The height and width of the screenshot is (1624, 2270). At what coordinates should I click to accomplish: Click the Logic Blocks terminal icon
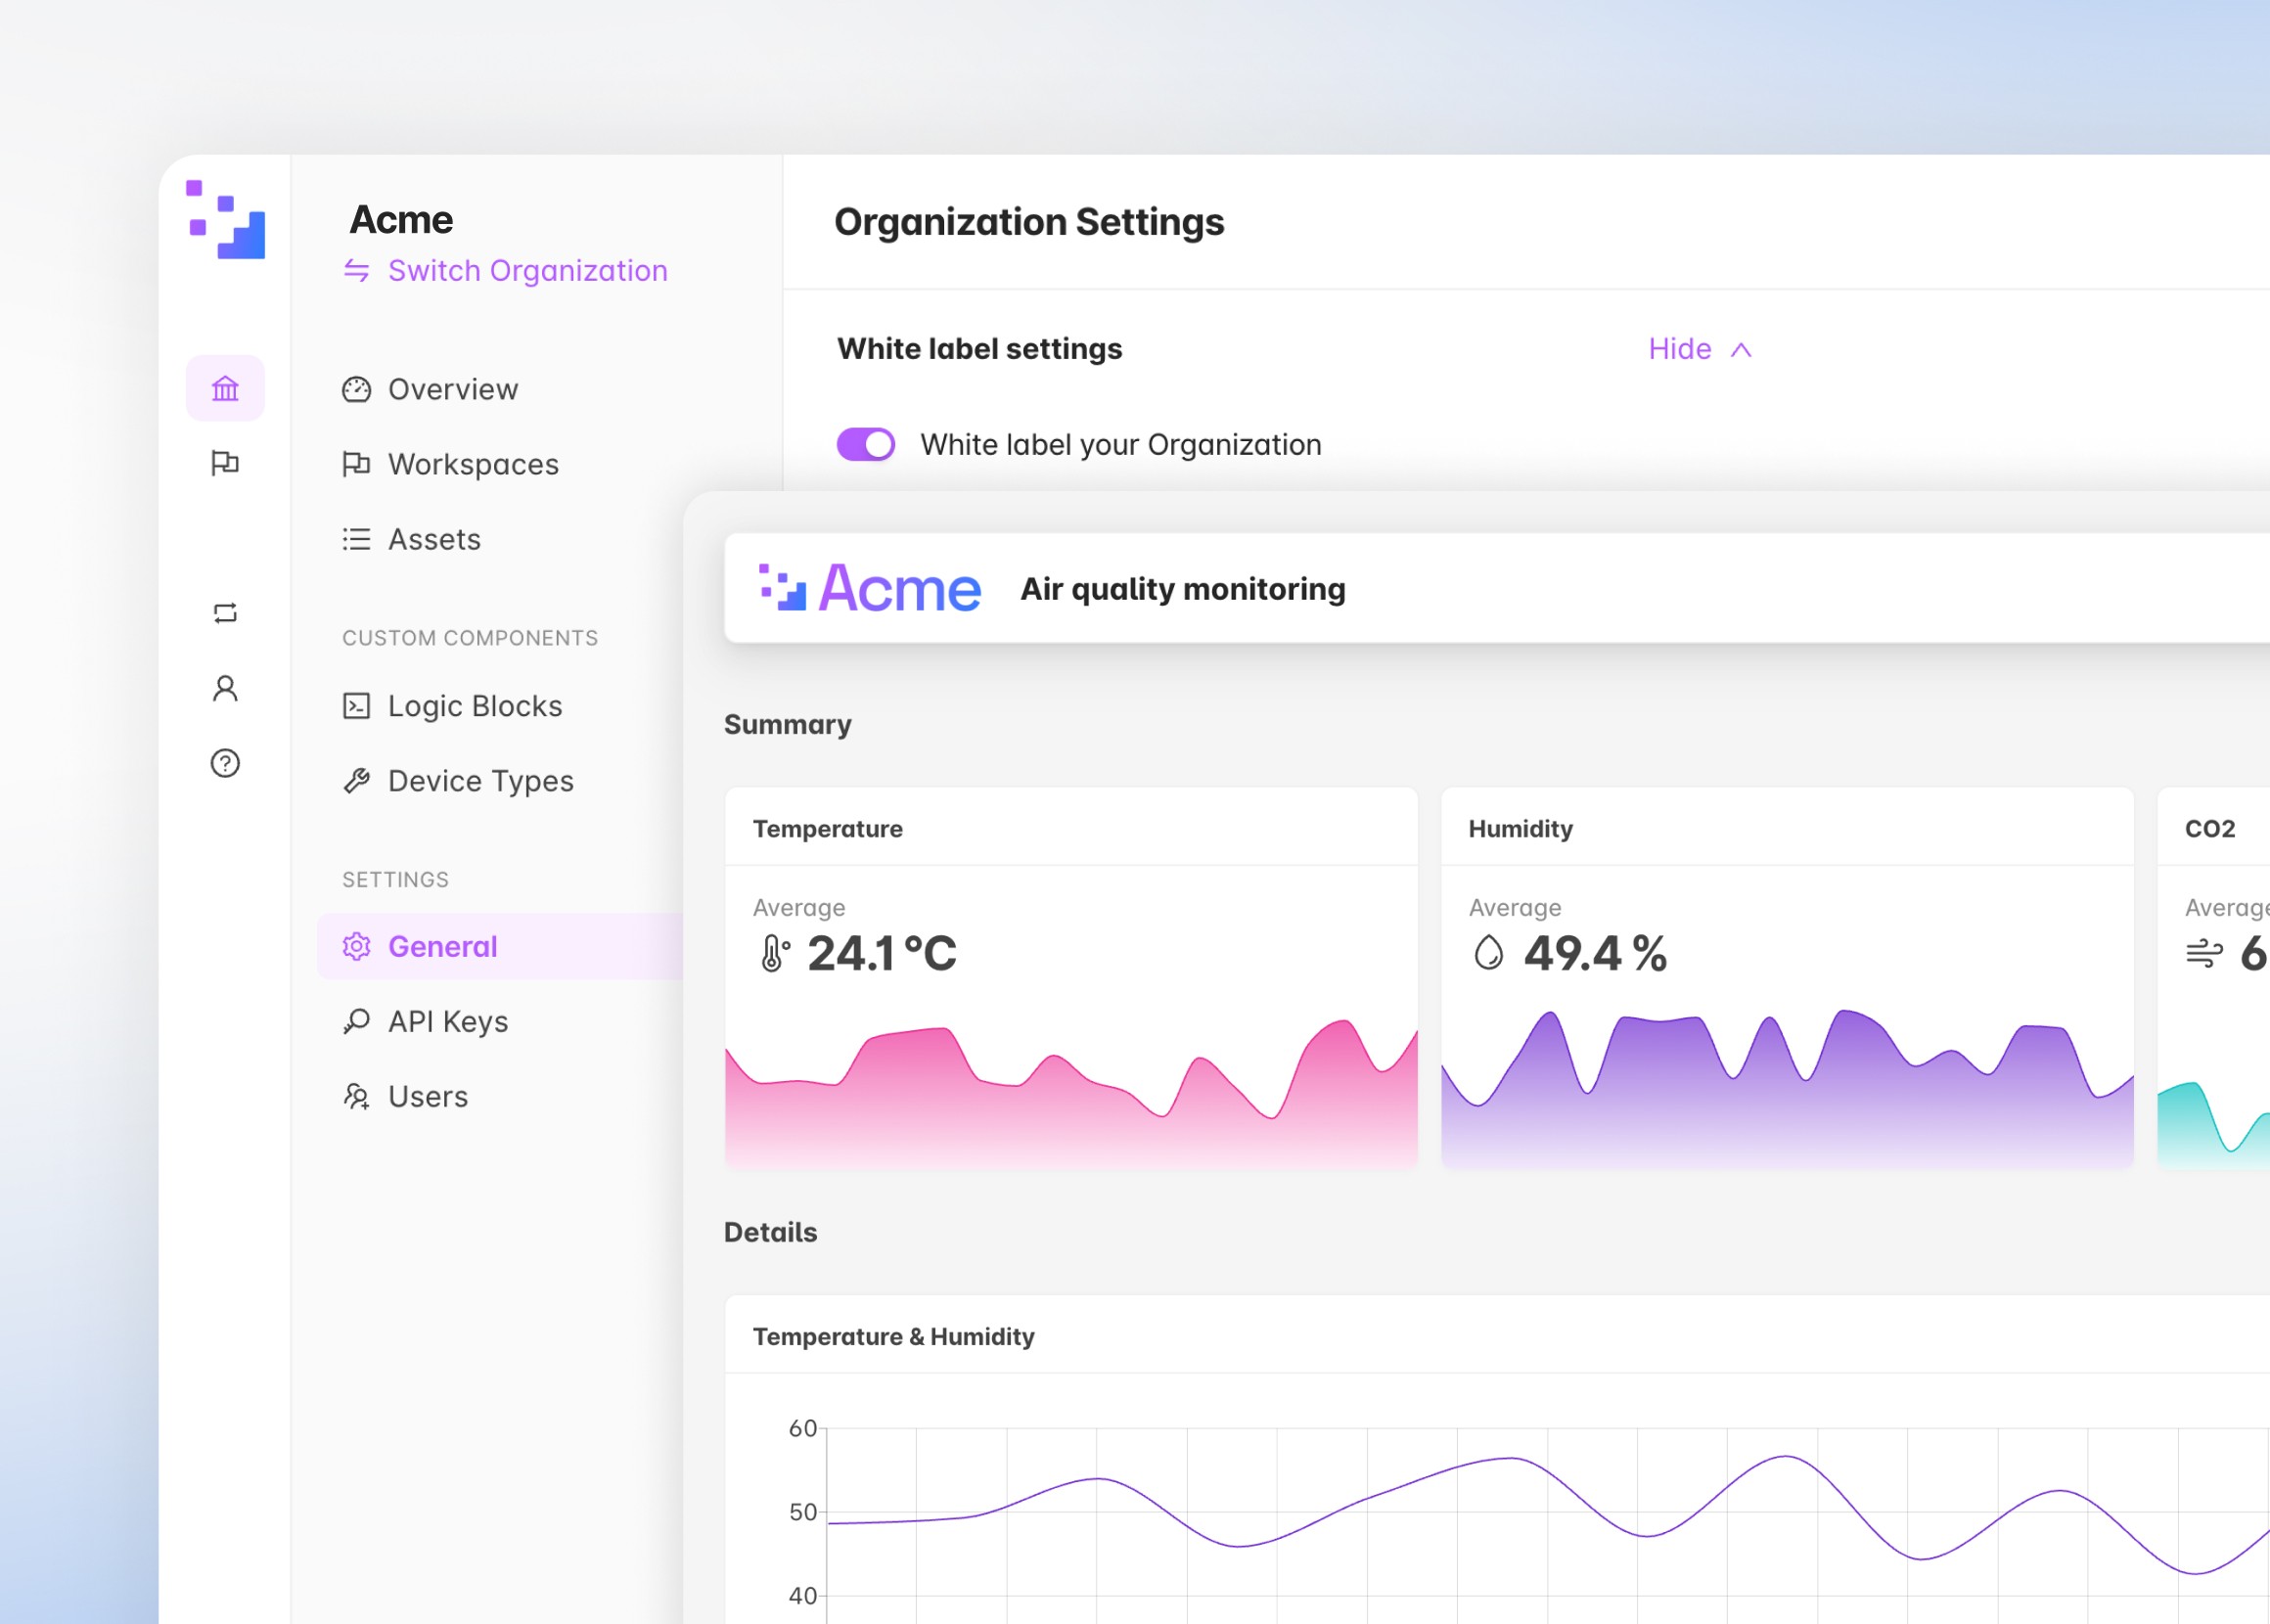click(356, 706)
